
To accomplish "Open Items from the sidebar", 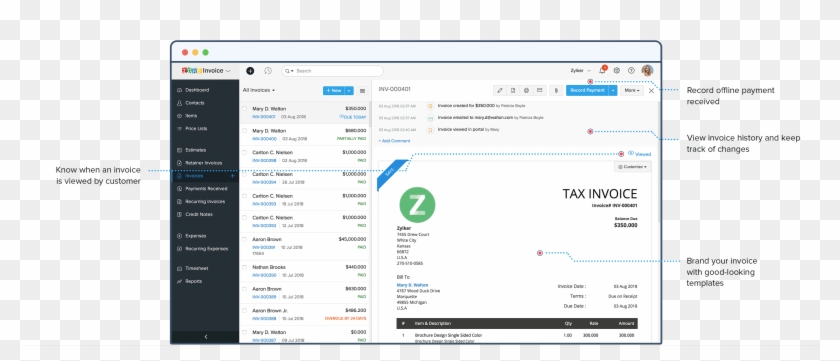I will [191, 116].
